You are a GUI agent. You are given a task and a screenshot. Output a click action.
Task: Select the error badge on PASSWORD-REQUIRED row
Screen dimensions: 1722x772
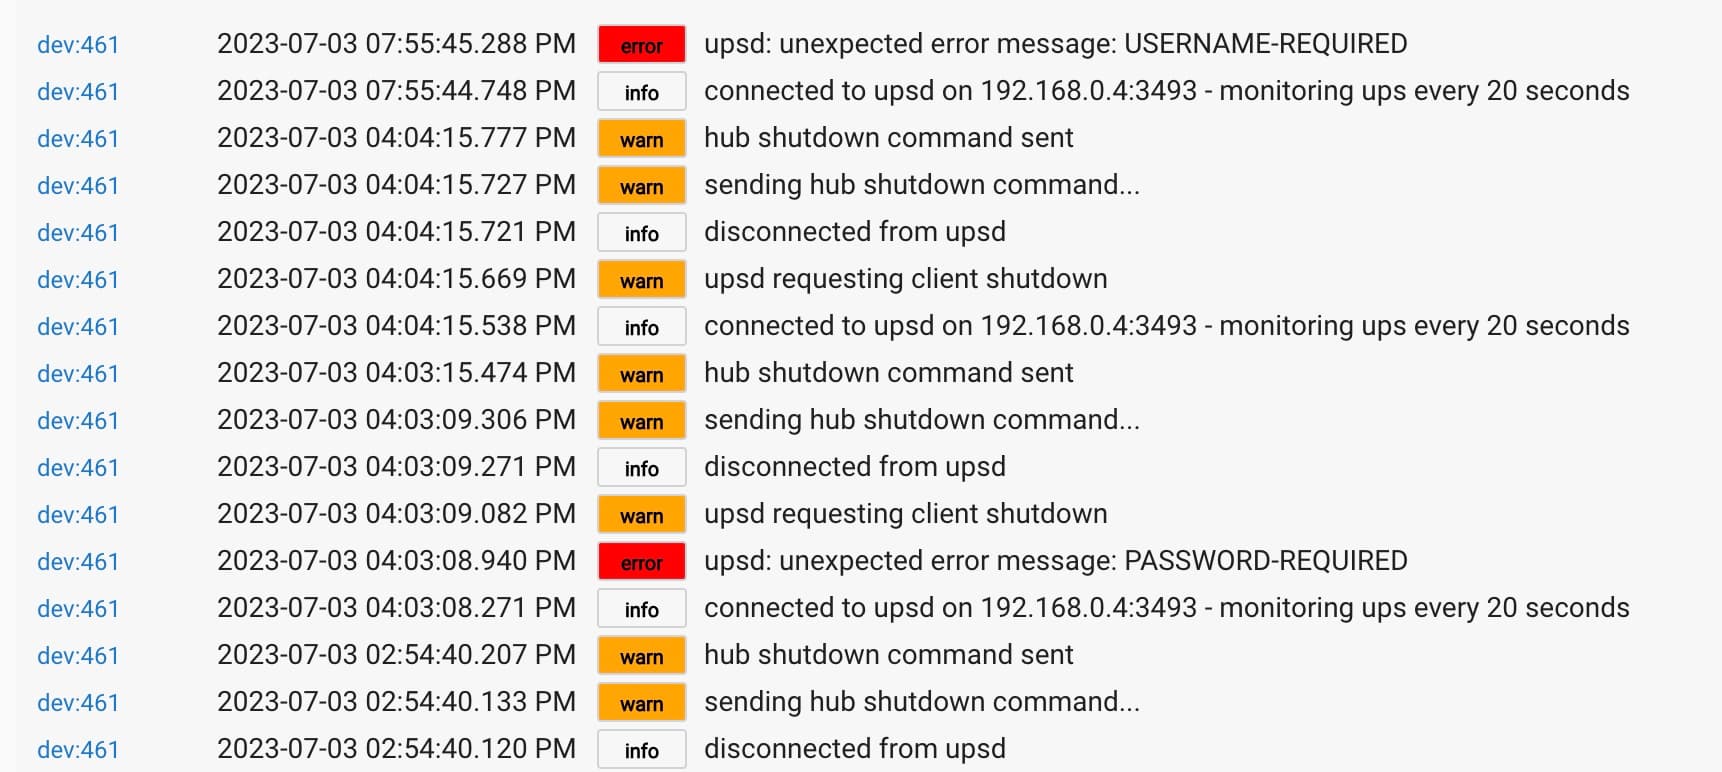[x=640, y=561]
